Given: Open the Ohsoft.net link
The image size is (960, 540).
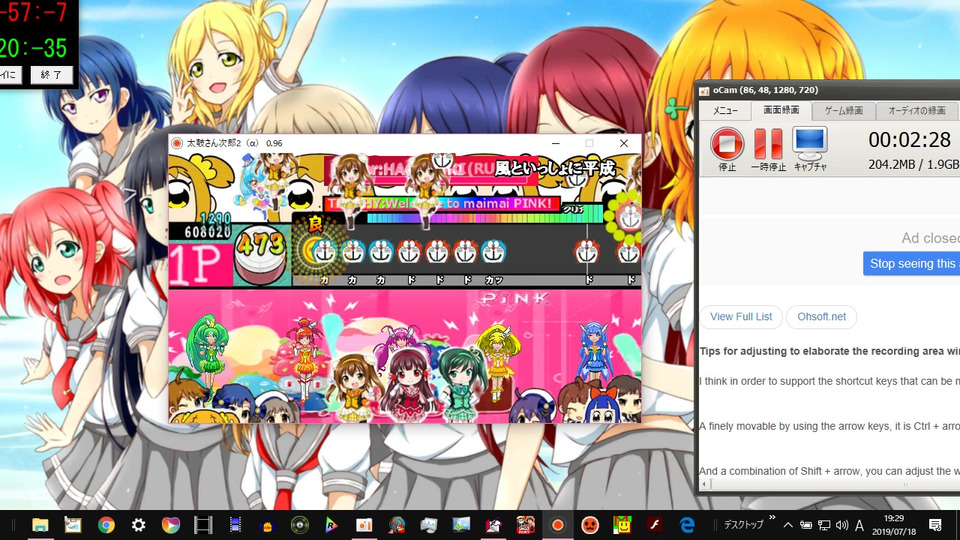Looking at the screenshot, I should point(821,317).
